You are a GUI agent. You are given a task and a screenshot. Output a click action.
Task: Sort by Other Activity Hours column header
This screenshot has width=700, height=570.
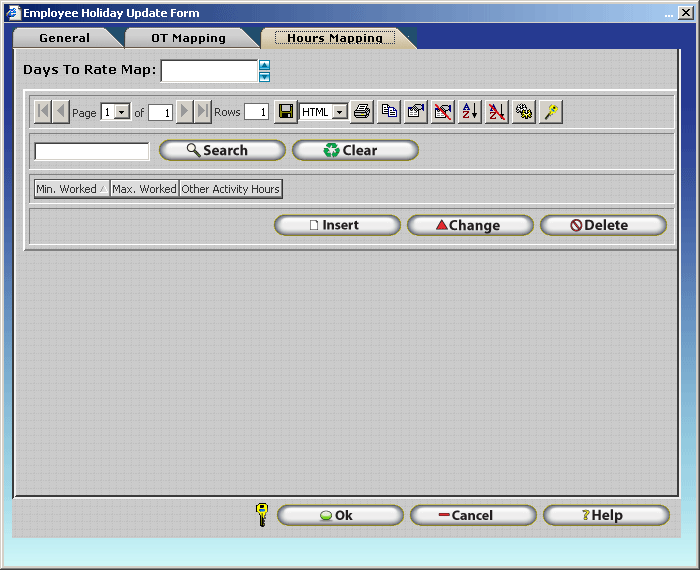[230, 189]
